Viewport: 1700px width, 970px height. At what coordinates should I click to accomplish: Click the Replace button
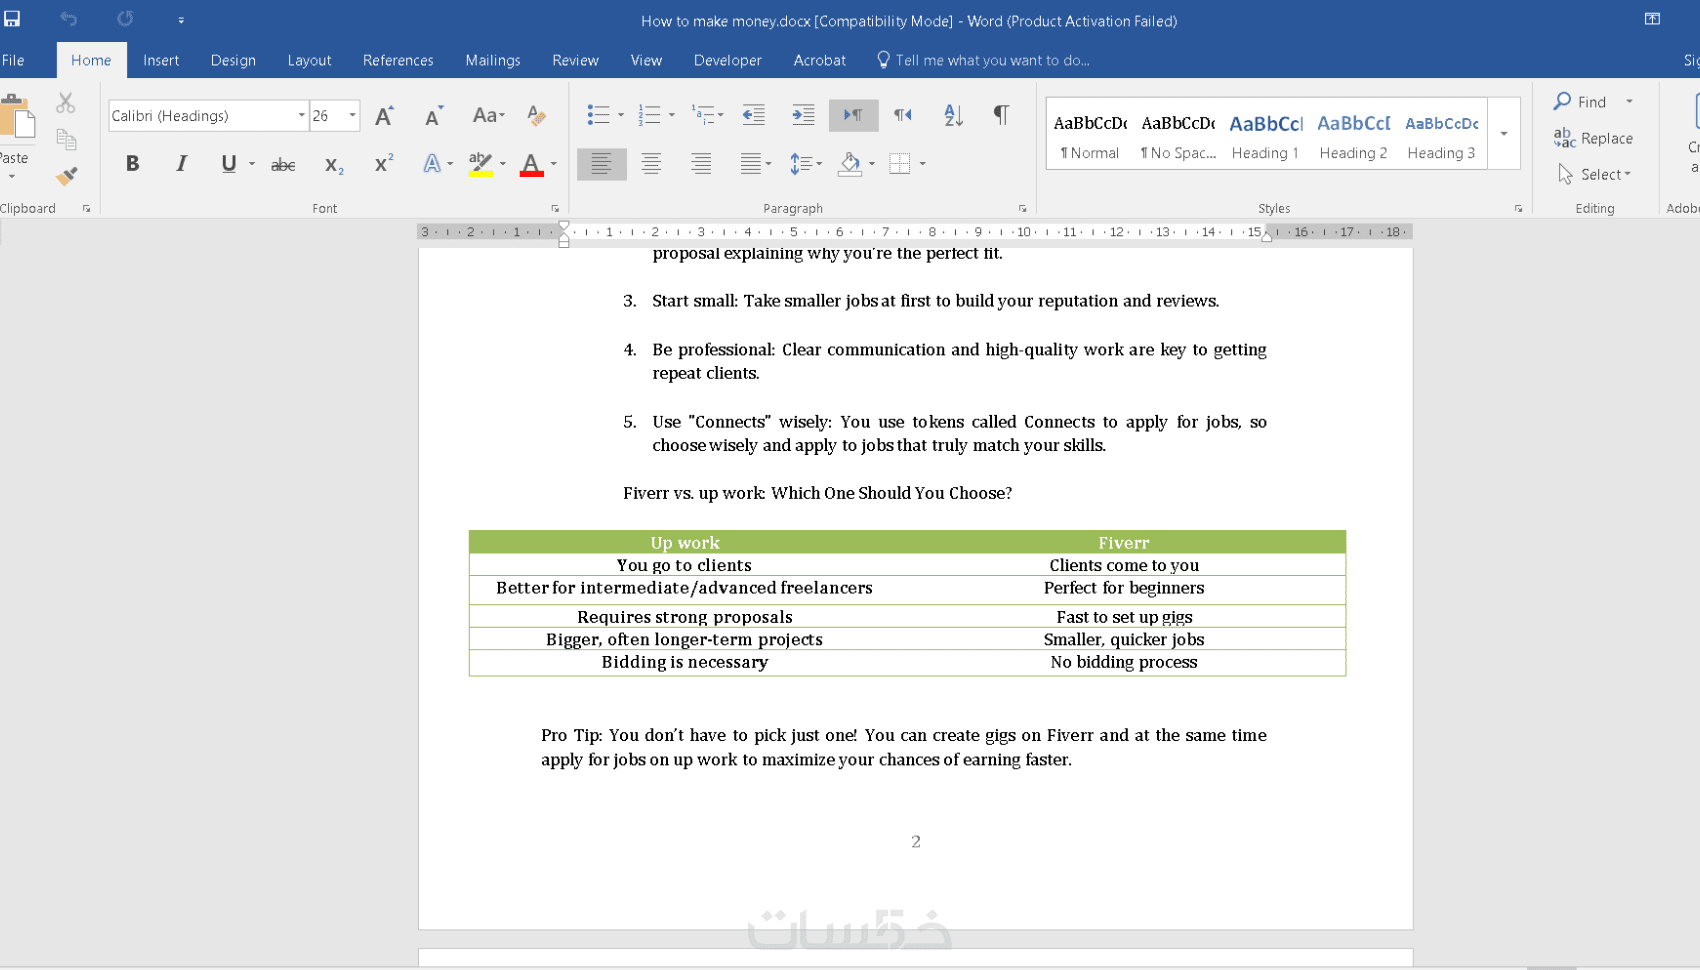1593,138
